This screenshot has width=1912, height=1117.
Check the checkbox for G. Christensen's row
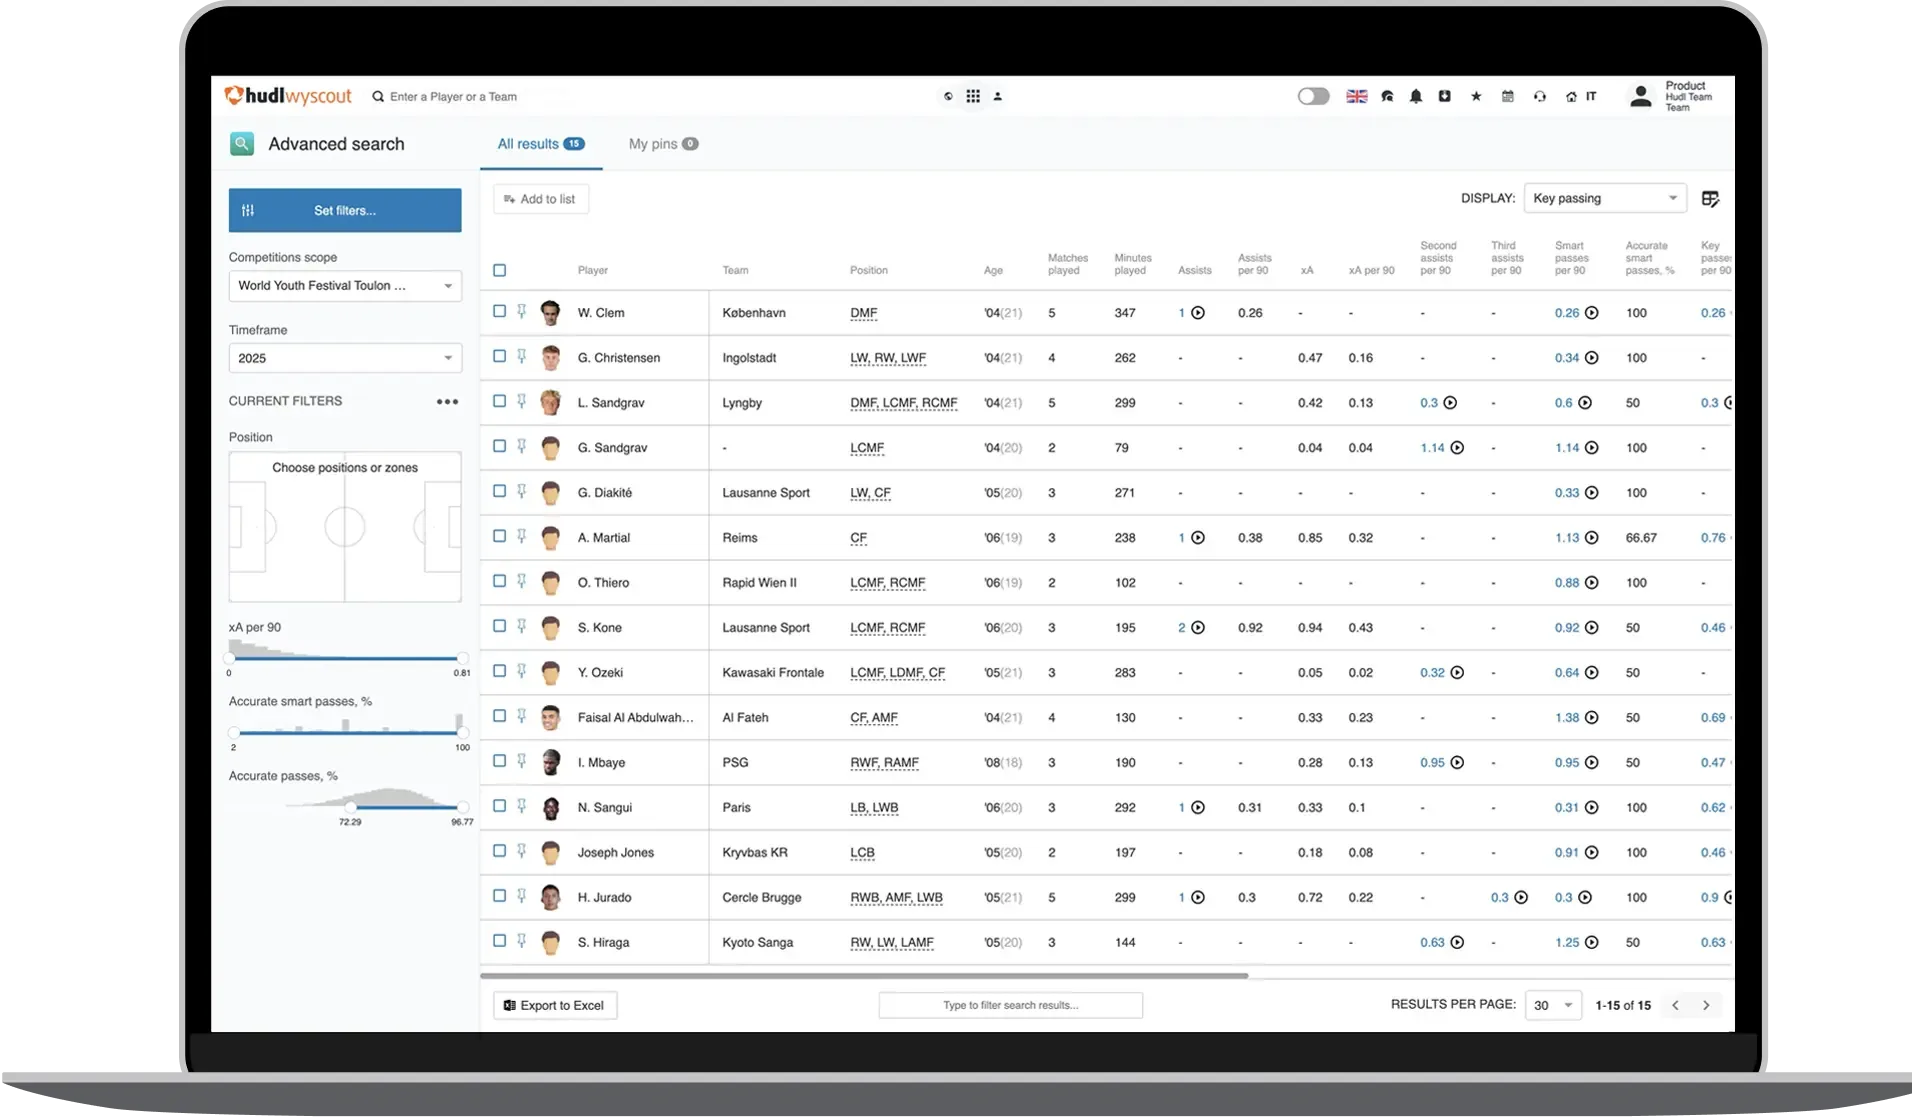(x=500, y=357)
